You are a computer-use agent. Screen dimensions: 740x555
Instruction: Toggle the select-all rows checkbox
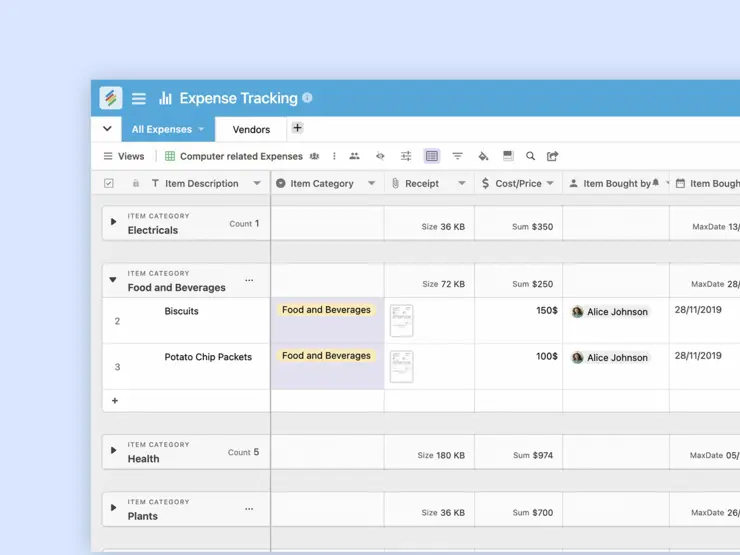(x=109, y=183)
